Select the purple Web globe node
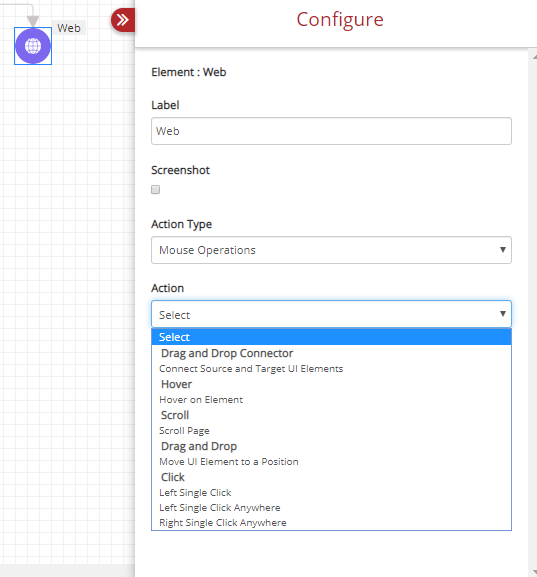 point(33,46)
